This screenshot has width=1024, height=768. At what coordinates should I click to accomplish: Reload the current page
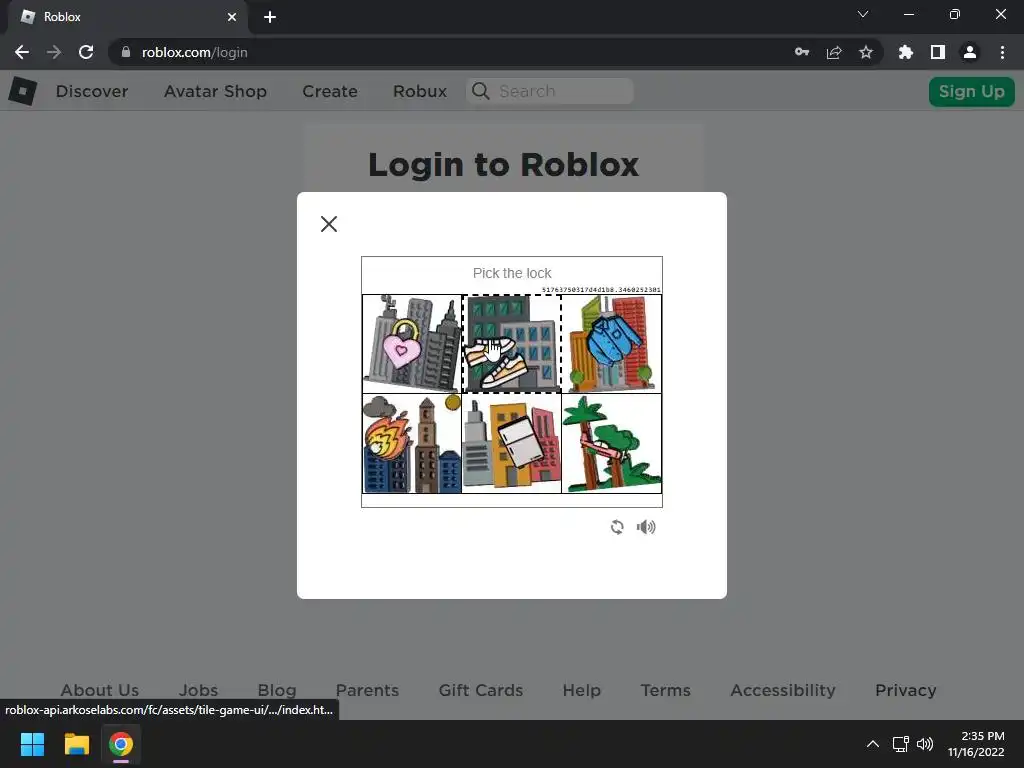pos(86,52)
